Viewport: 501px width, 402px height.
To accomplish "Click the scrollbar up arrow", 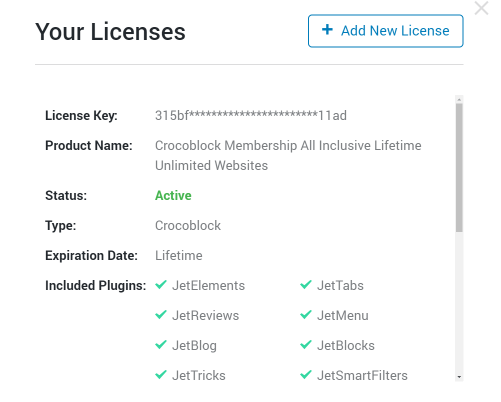I will [459, 99].
